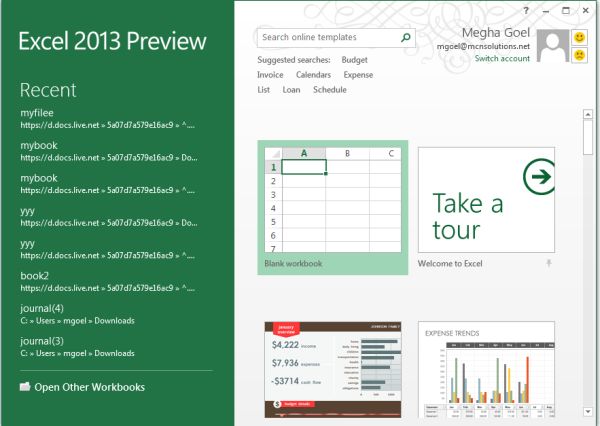
Task: Send a smile feedback face icon
Action: point(580,38)
